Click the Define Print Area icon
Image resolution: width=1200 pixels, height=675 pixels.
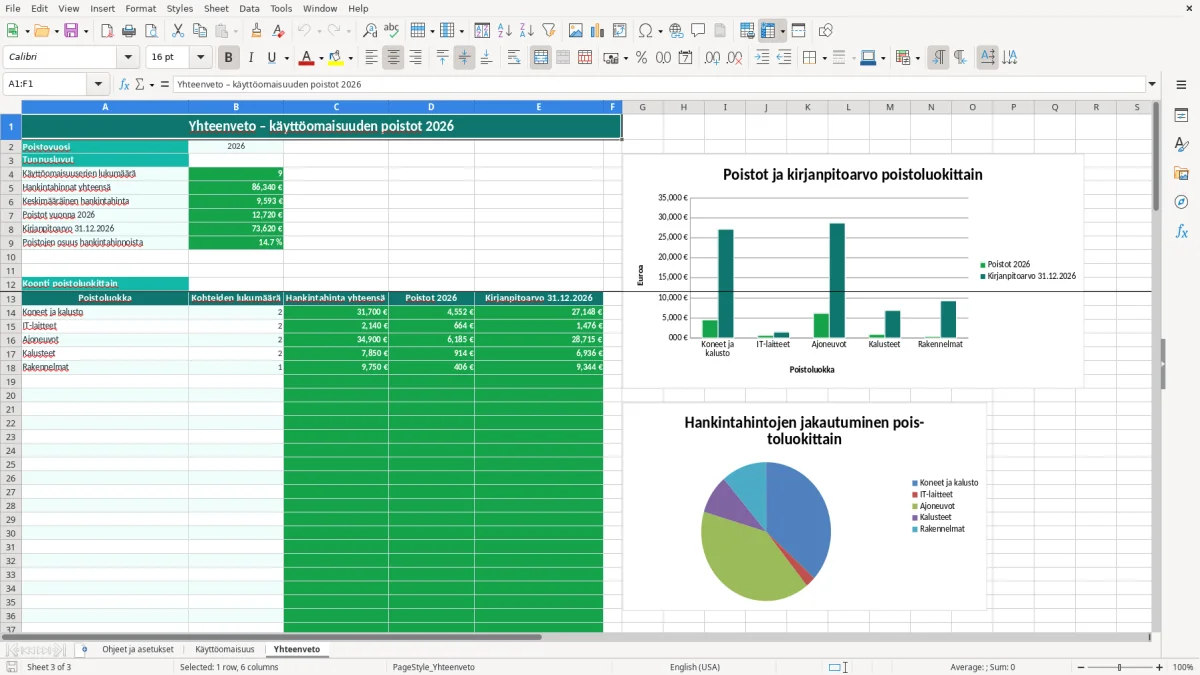coord(747,31)
